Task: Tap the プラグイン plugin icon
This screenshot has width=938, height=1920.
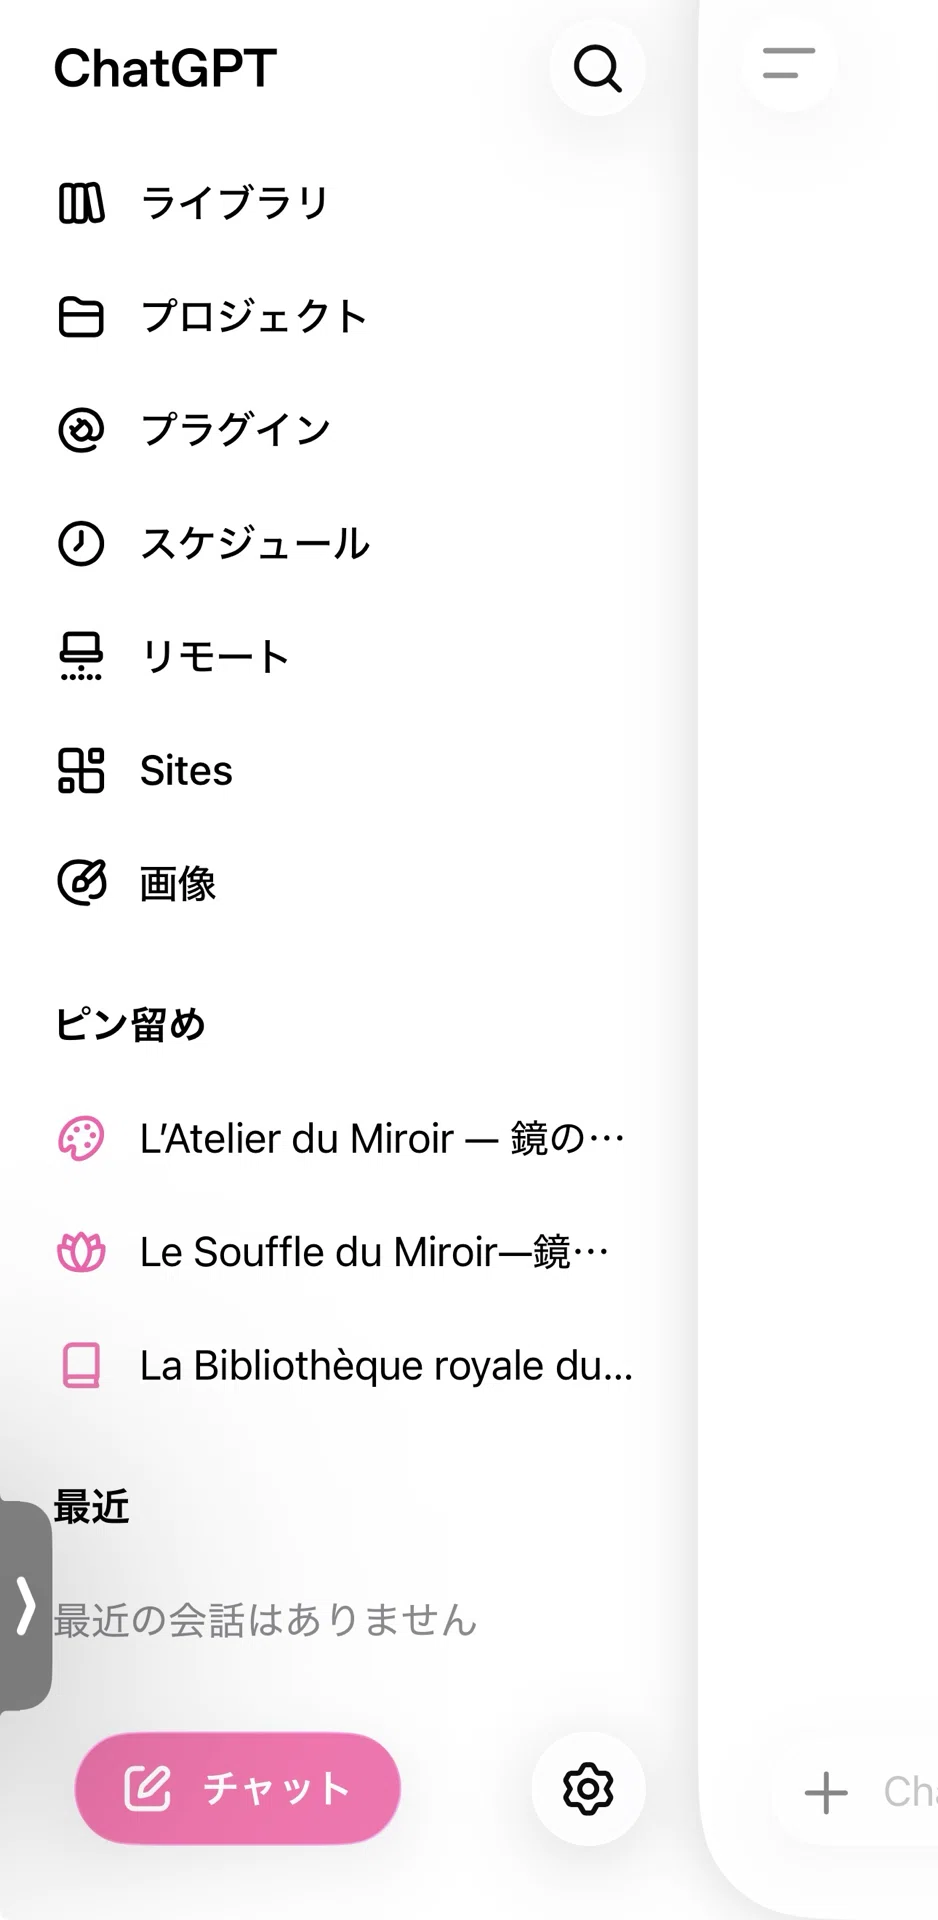Action: [x=81, y=430]
